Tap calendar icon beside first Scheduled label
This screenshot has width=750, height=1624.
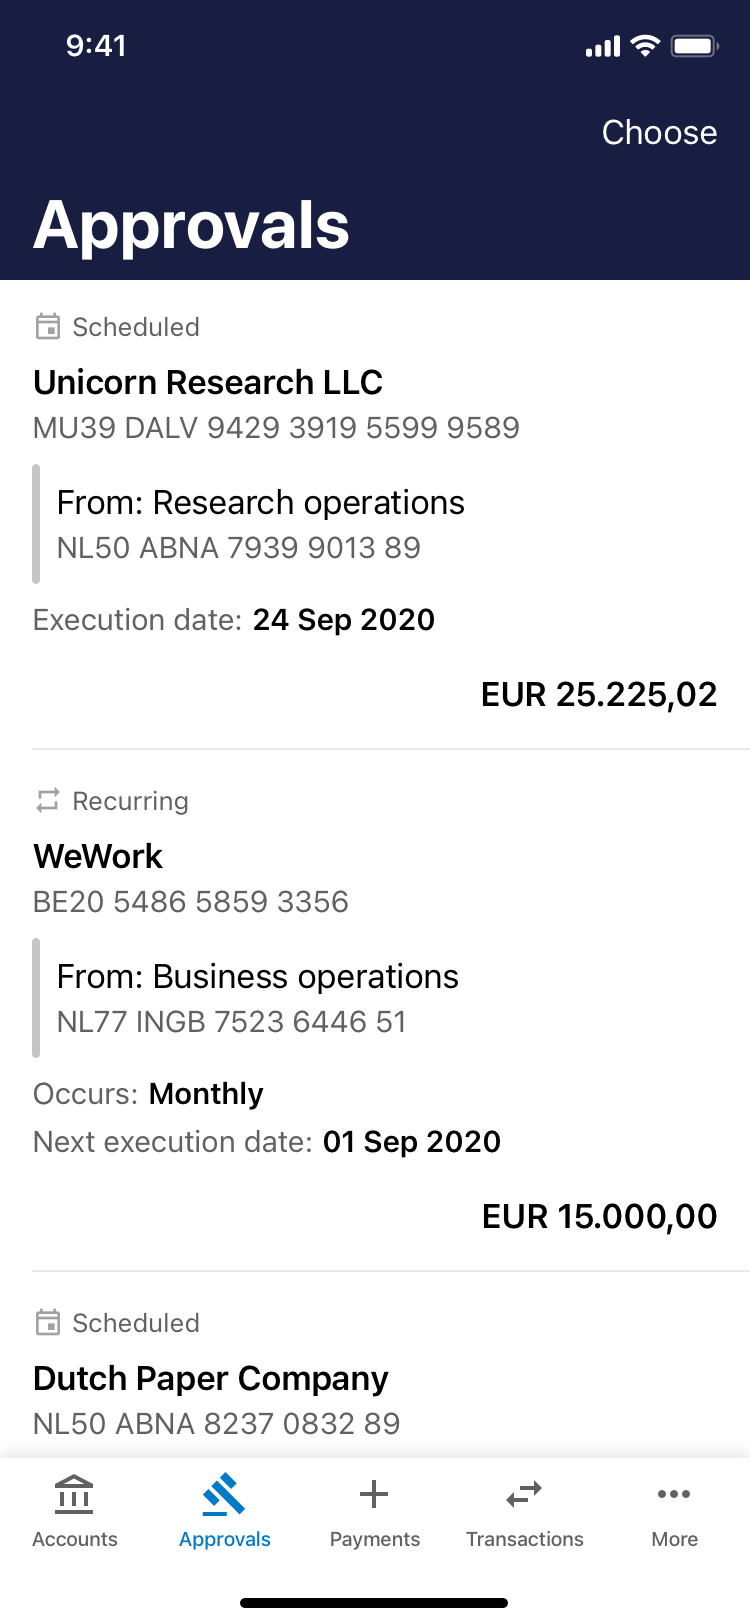[47, 326]
